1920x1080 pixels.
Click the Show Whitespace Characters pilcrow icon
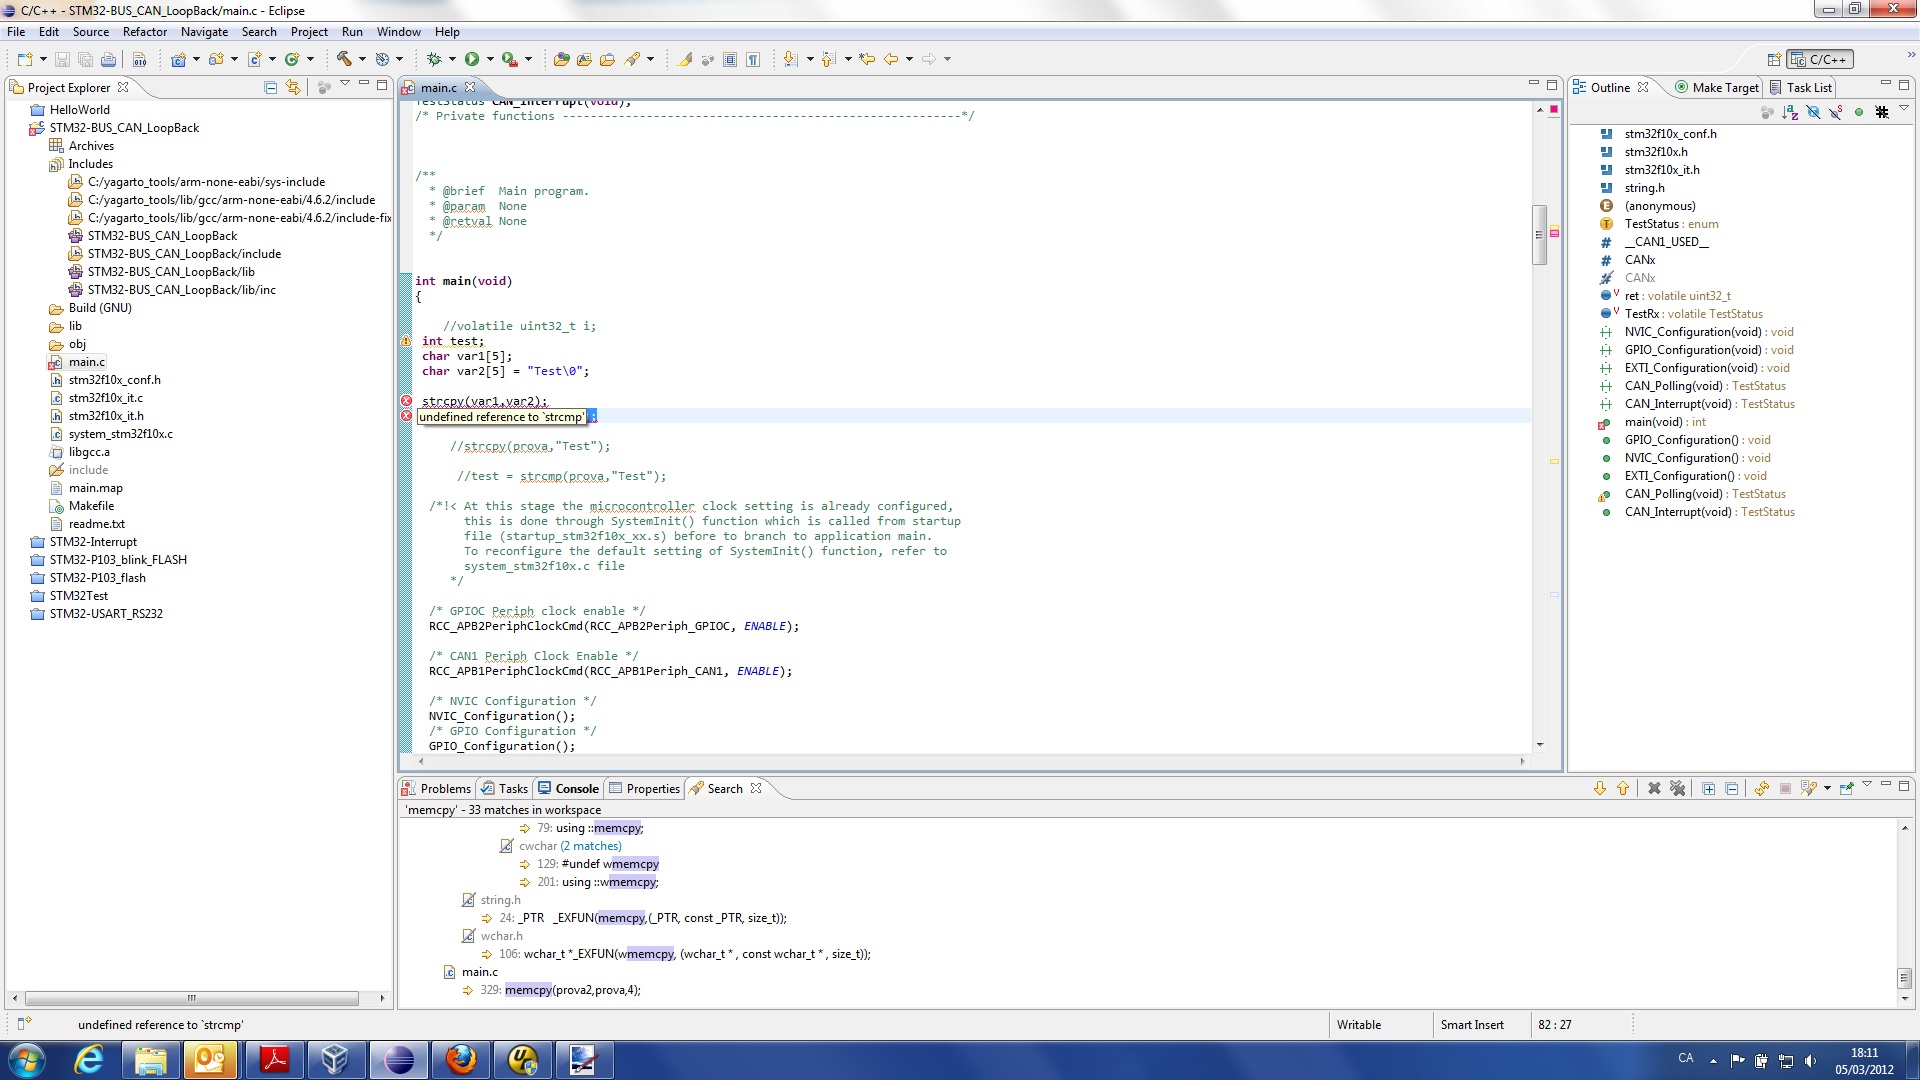[x=753, y=59]
